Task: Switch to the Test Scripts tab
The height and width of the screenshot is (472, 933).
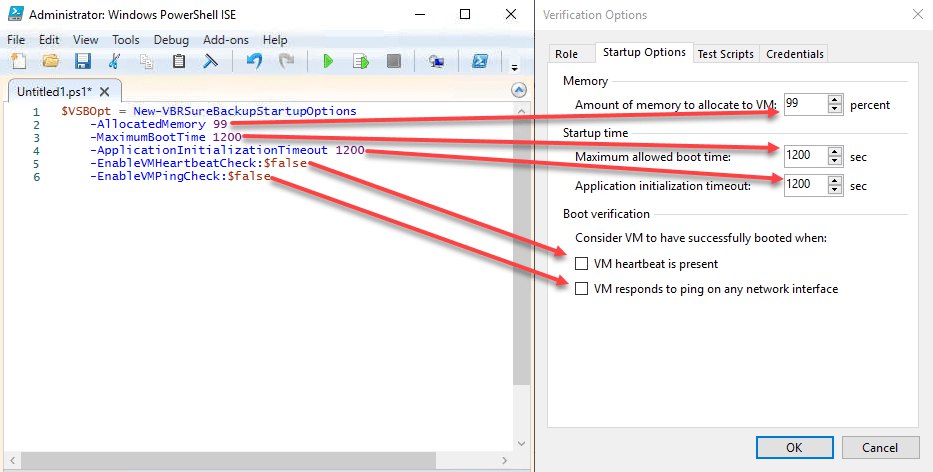Action: (725, 54)
